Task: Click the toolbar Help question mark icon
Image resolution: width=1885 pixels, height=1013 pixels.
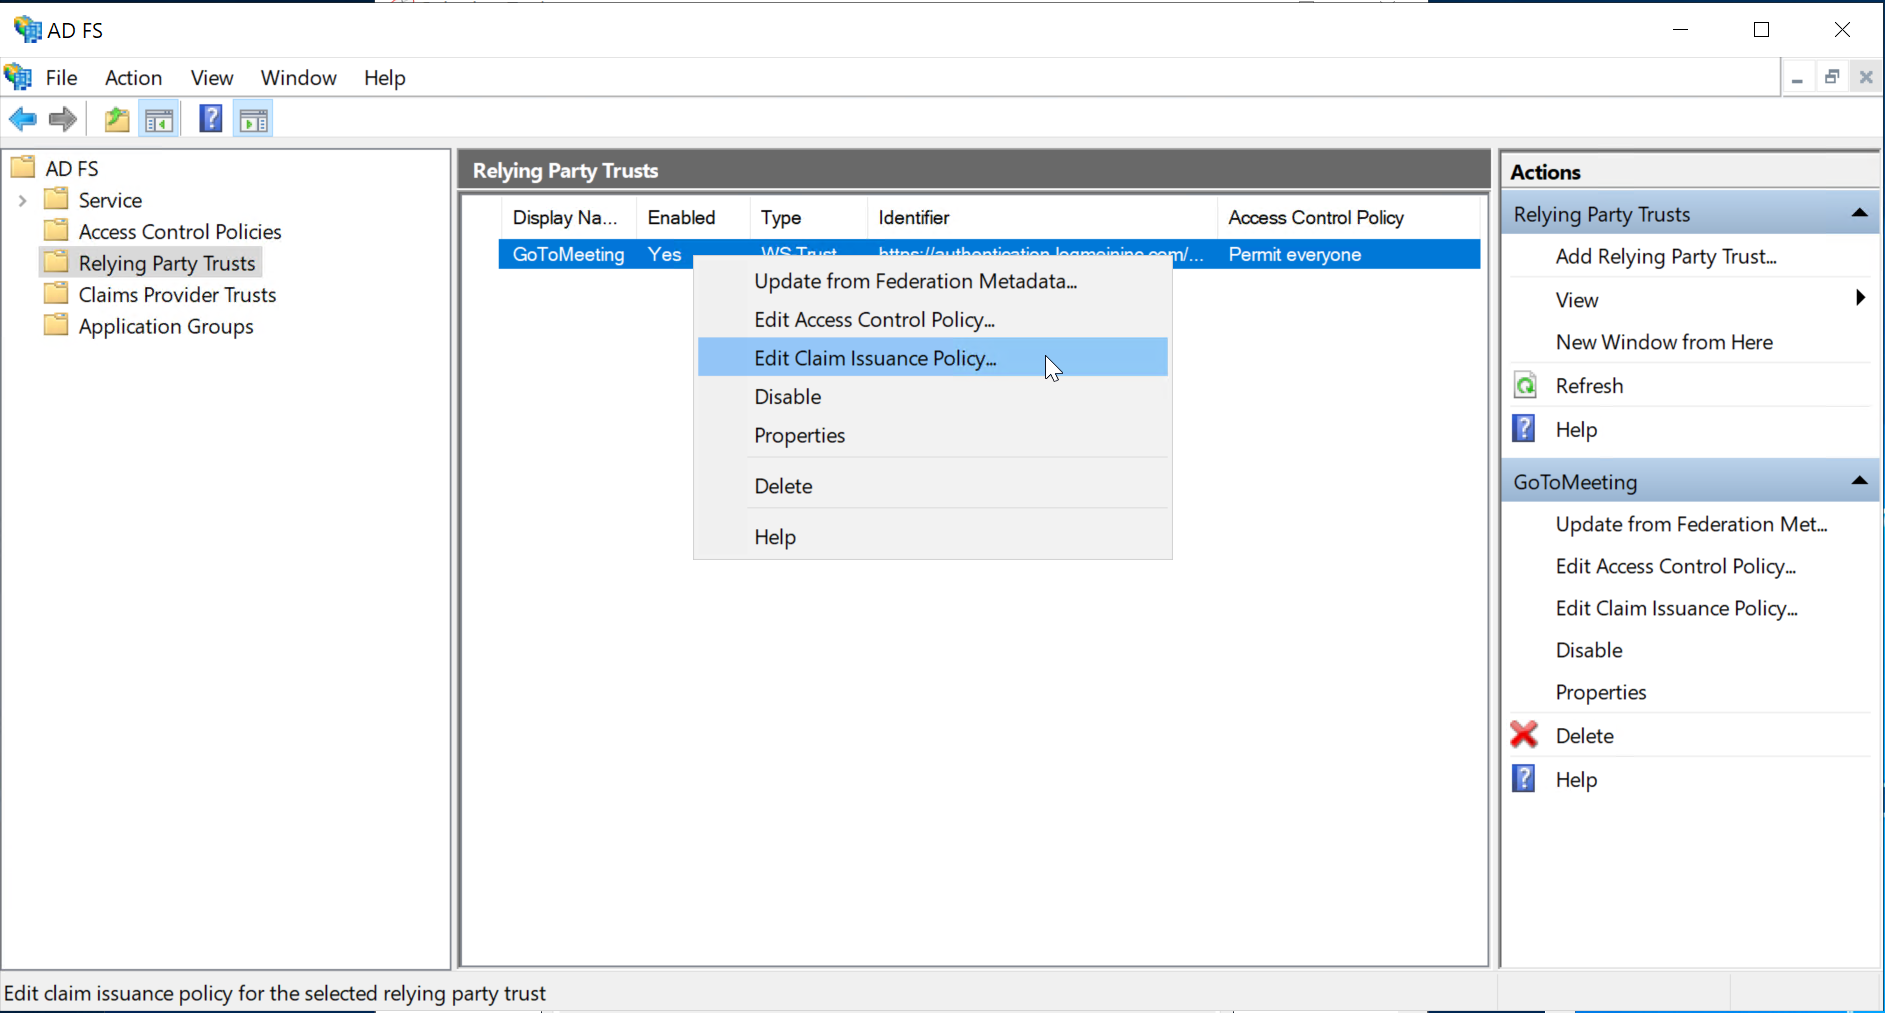Action: point(210,119)
